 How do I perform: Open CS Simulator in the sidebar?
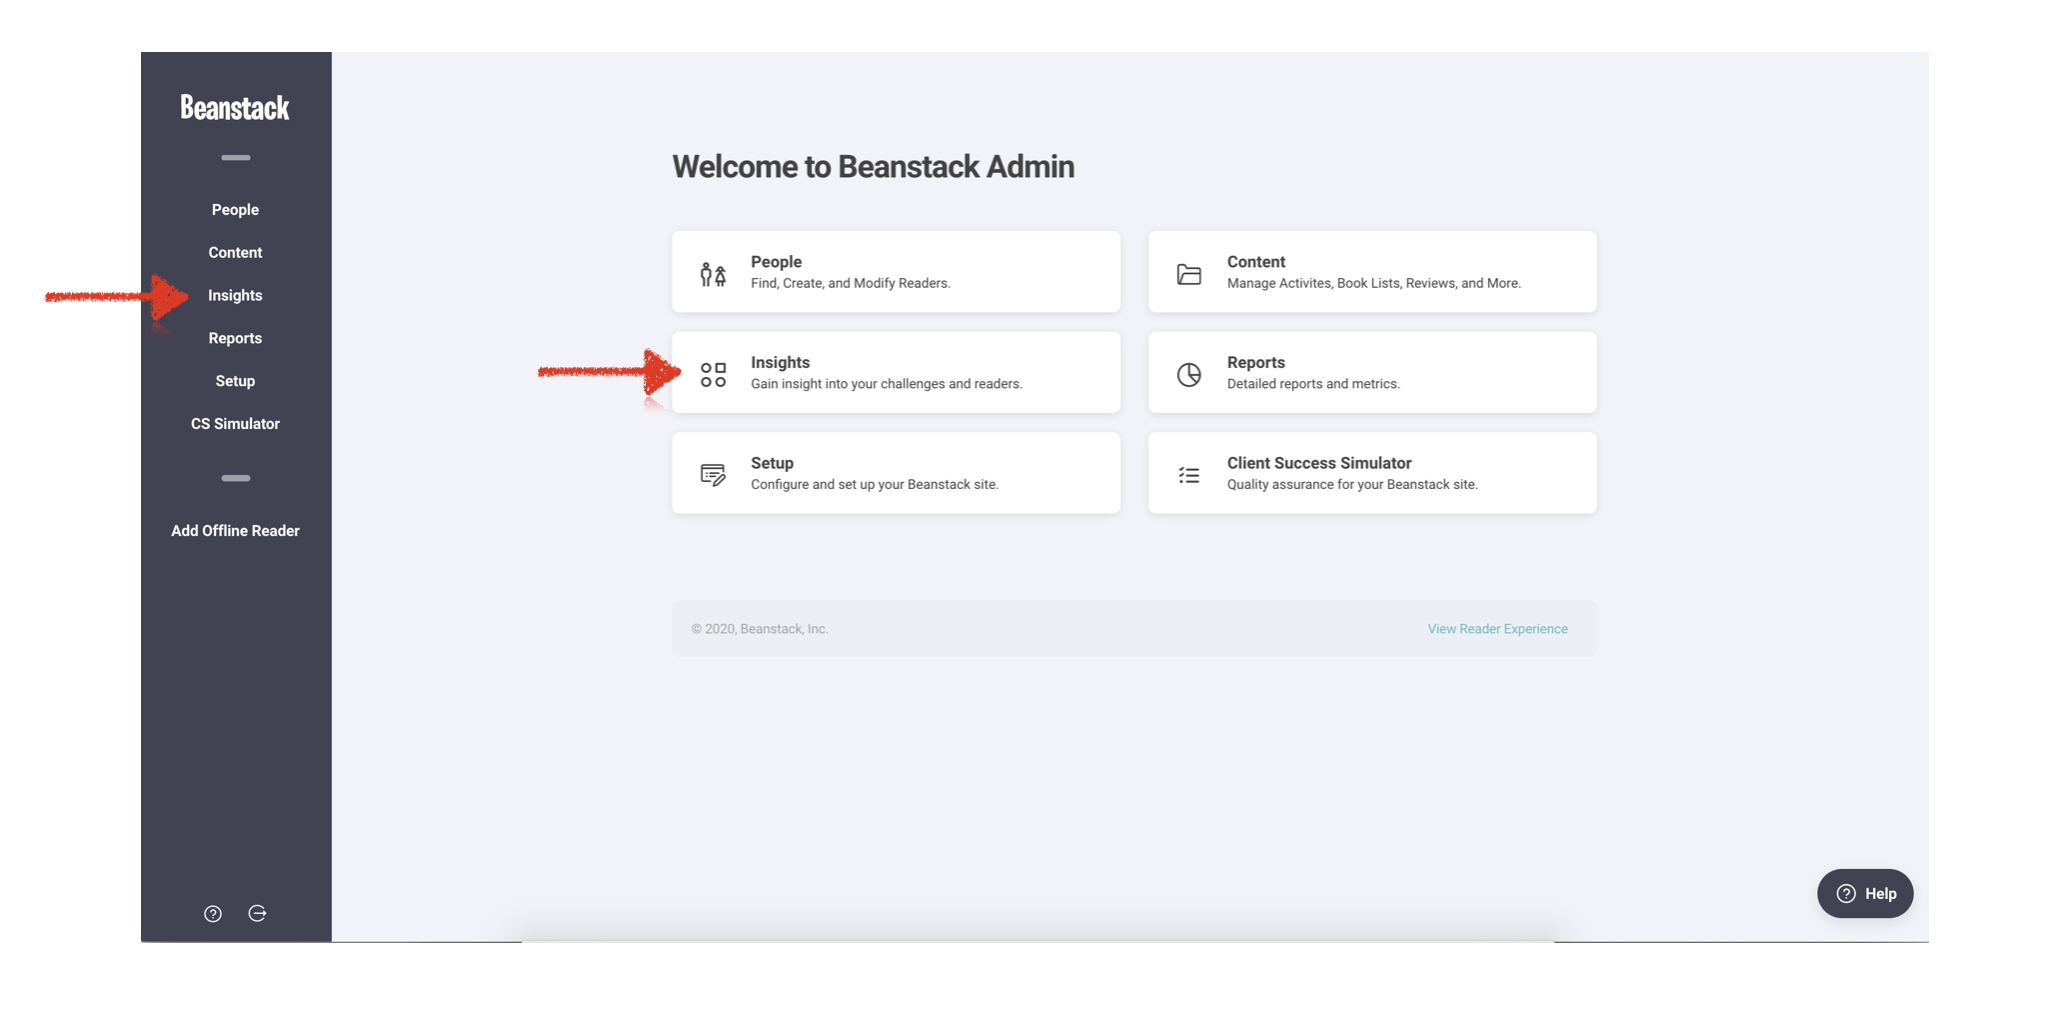tap(235, 424)
